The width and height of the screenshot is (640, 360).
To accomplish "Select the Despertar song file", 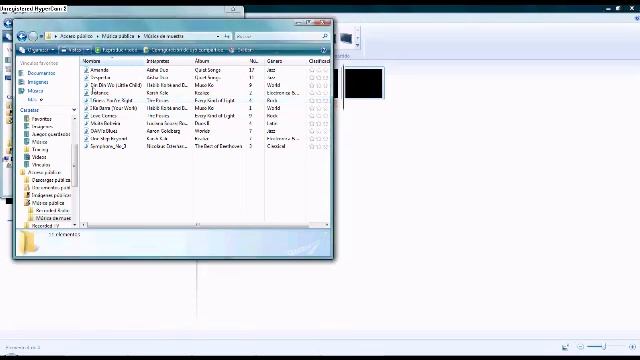I will [100, 78].
